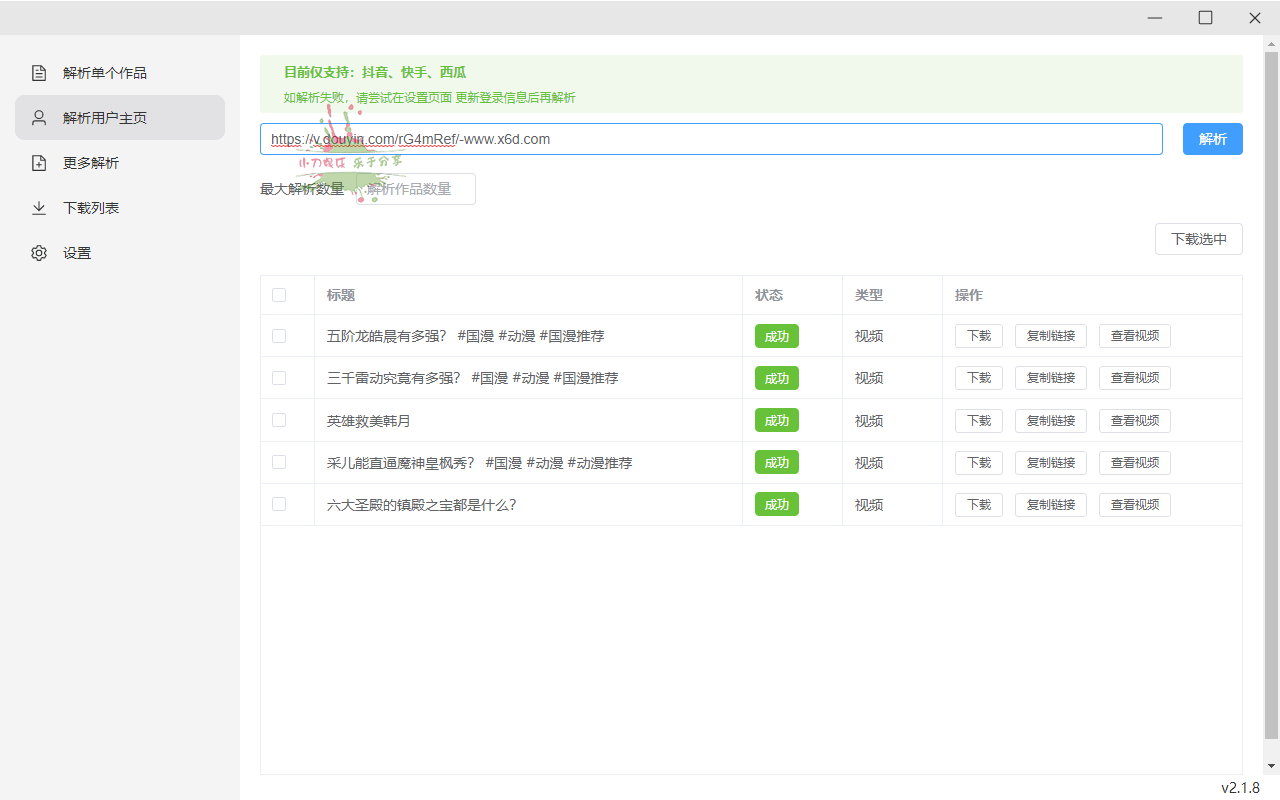The image size is (1280, 800).
Task: Check the box for 五阶龙皓晨有多强 row
Action: pos(279,336)
